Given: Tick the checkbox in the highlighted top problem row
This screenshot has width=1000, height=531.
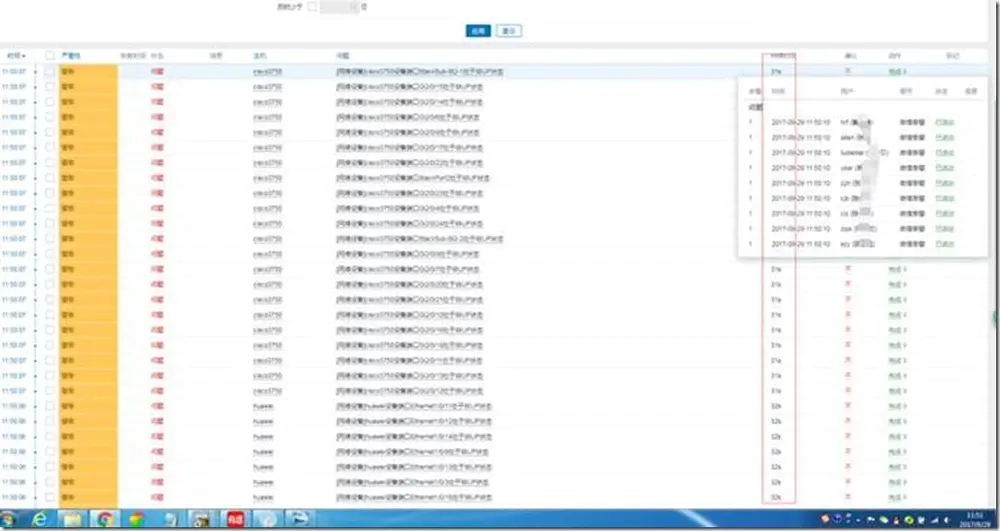Looking at the screenshot, I should point(50,71).
